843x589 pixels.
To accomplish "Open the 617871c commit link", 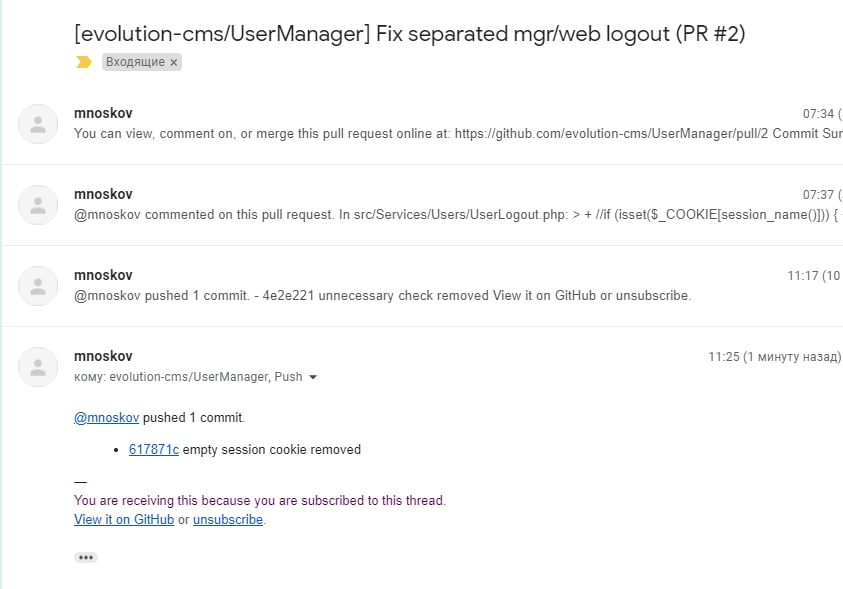I will click(154, 449).
